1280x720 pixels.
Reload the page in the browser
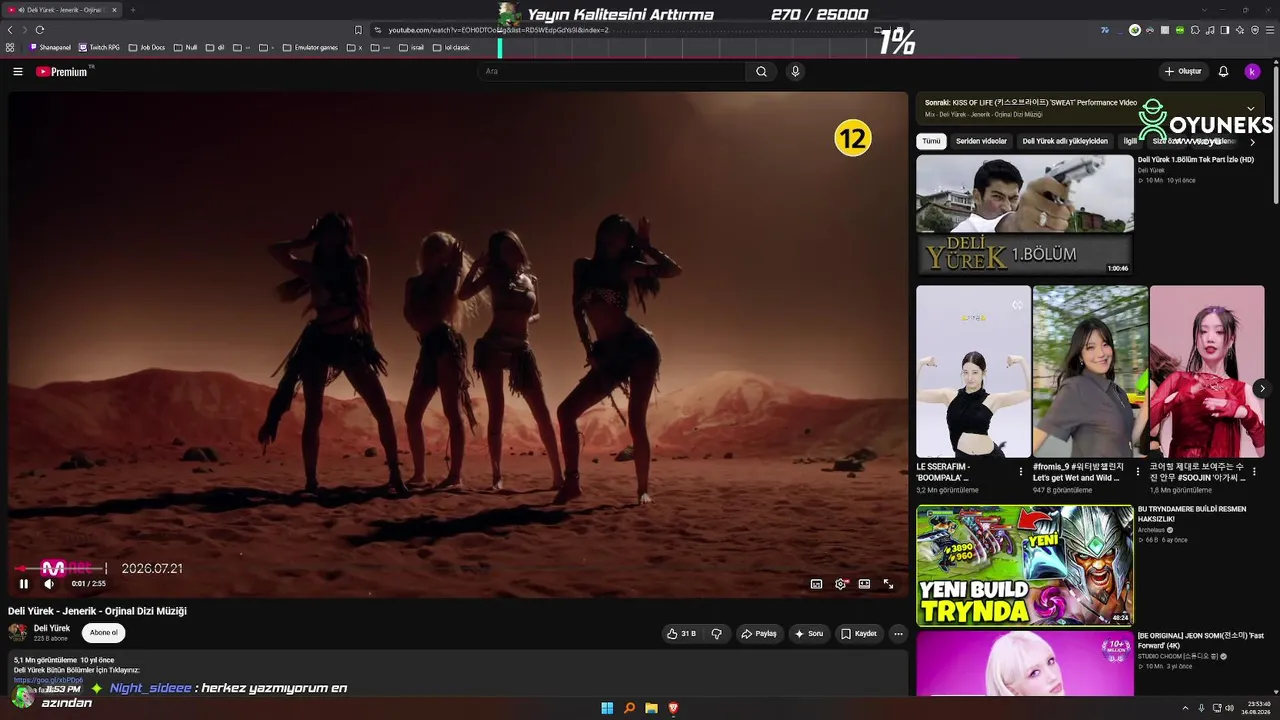click(40, 30)
